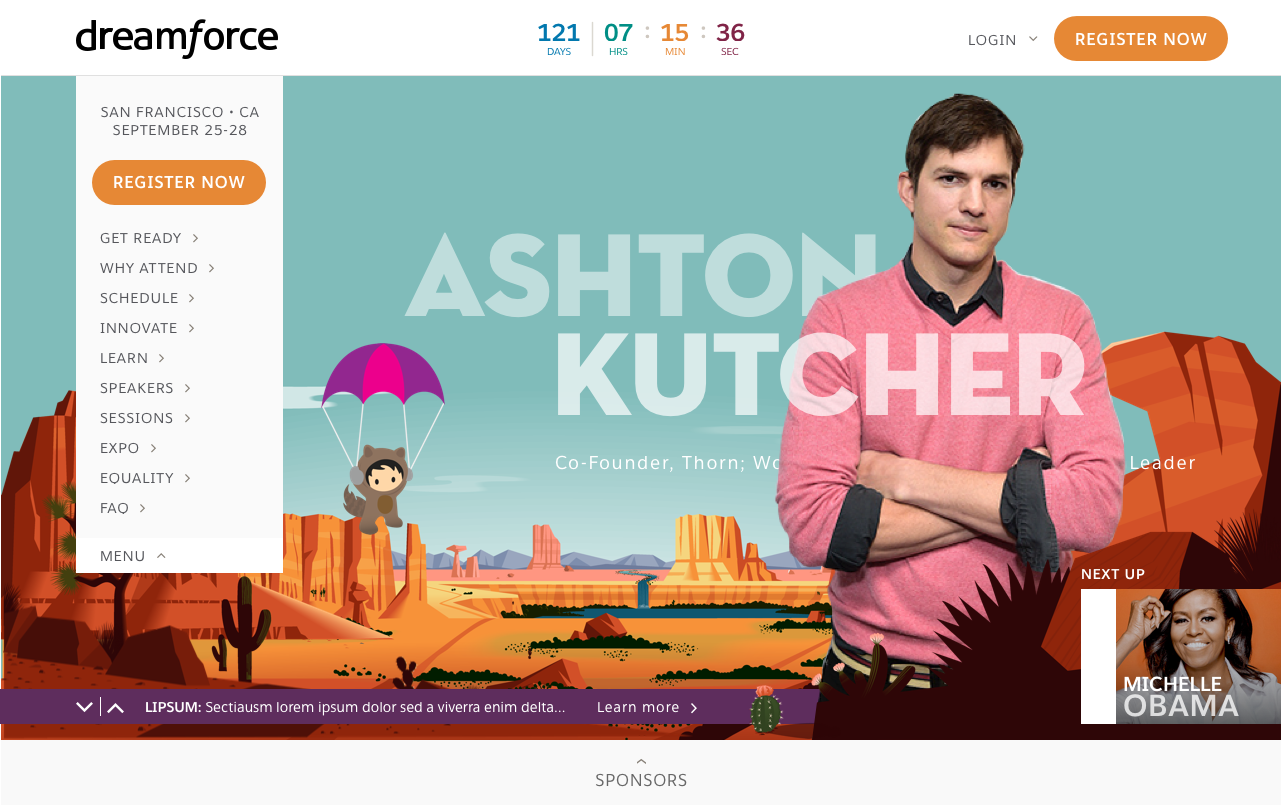Follow the Learn more link
1281x805 pixels.
point(638,707)
